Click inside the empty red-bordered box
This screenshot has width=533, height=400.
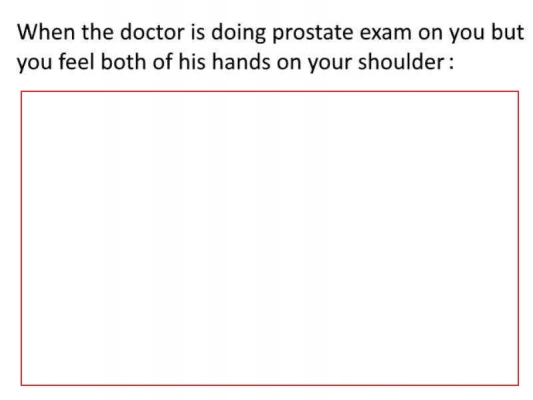pos(270,238)
